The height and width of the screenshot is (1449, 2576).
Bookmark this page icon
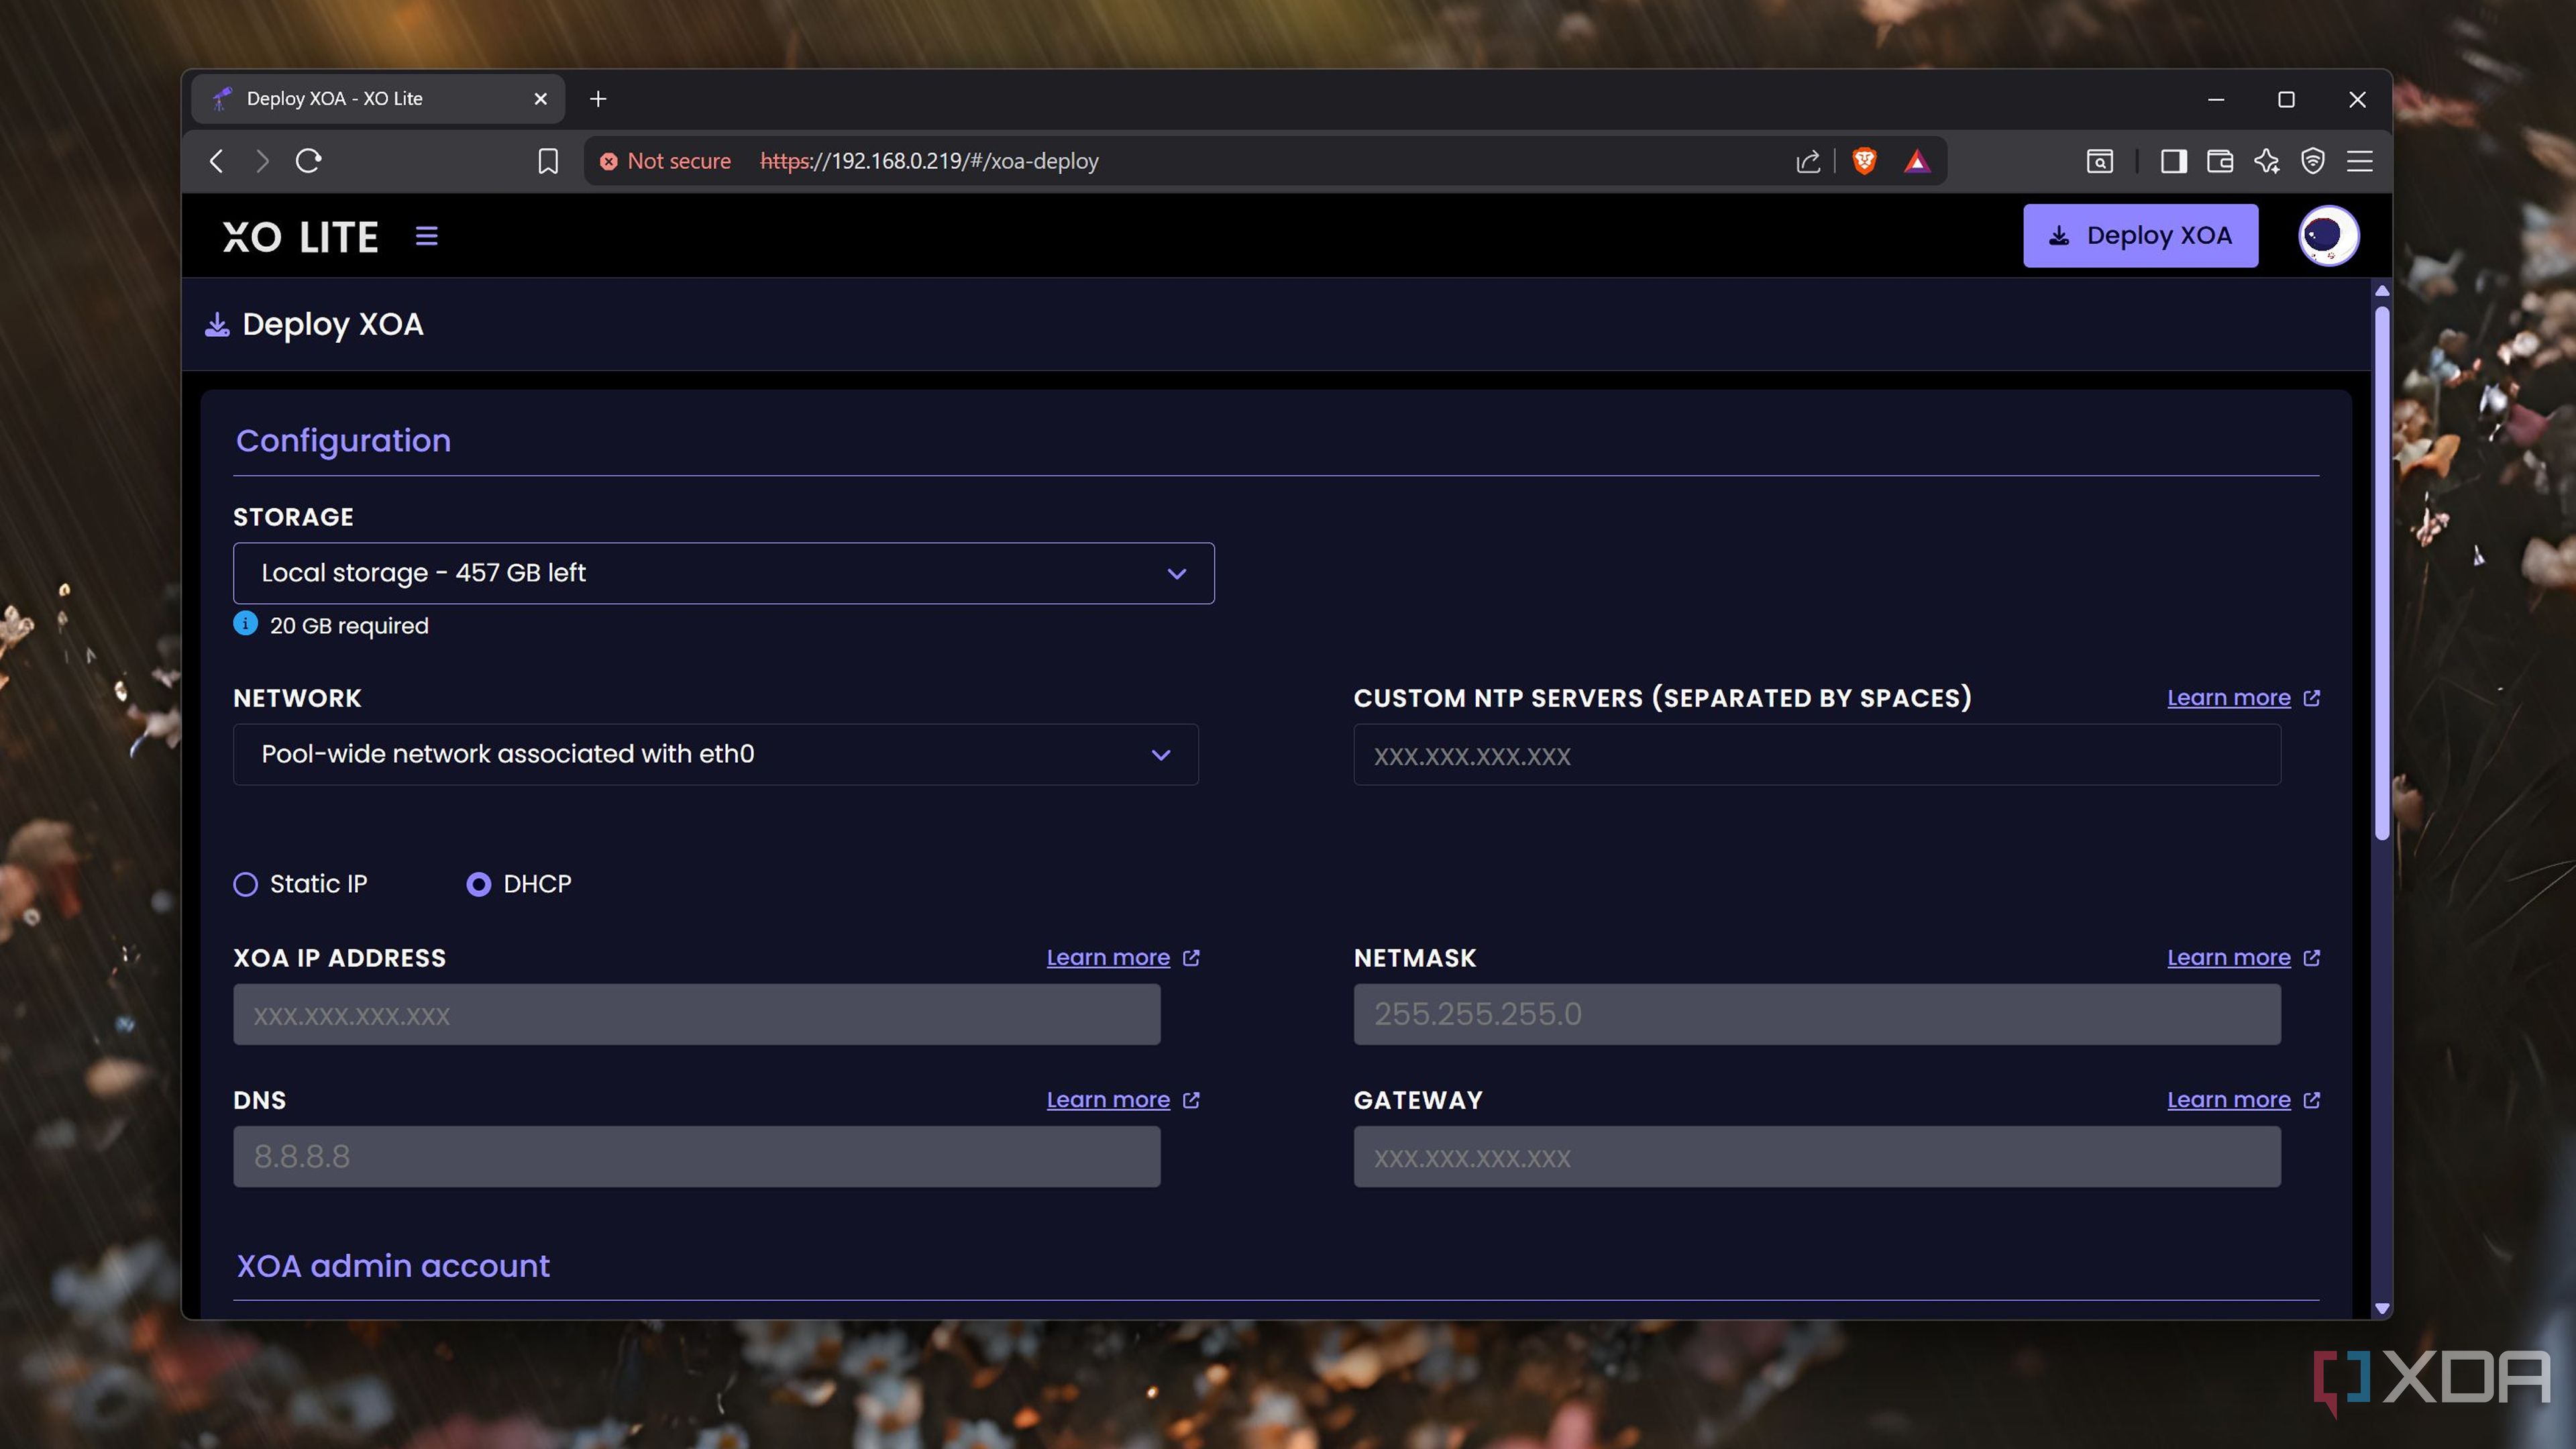click(x=547, y=161)
